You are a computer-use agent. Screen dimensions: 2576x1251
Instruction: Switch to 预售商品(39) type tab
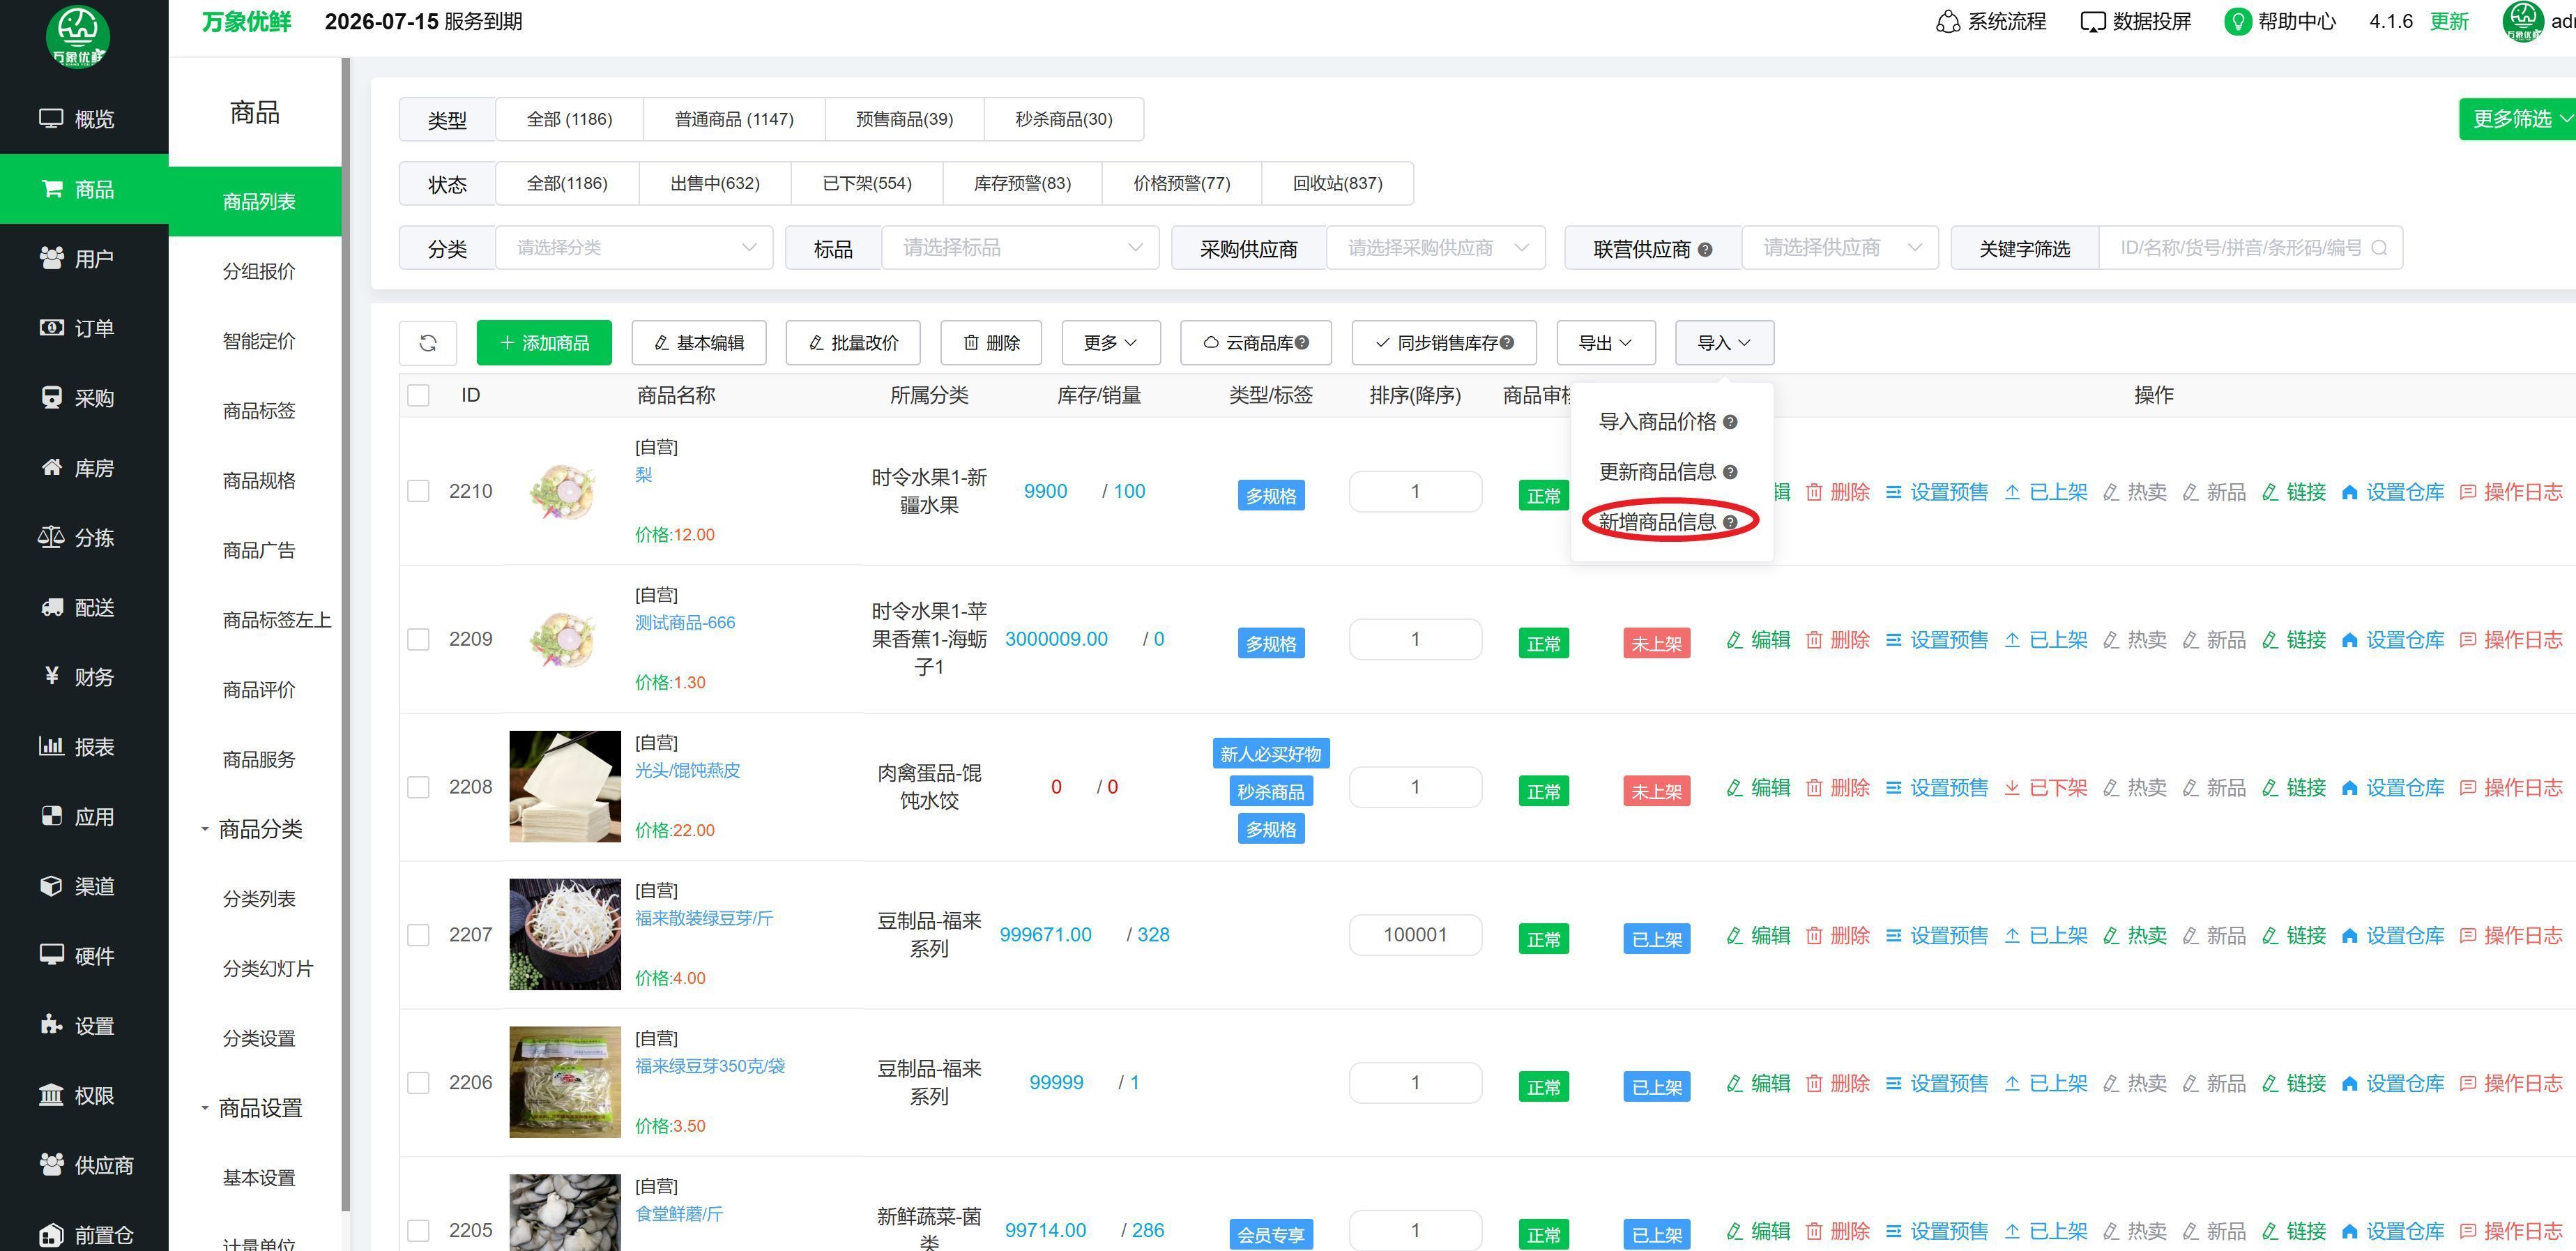pos(904,119)
